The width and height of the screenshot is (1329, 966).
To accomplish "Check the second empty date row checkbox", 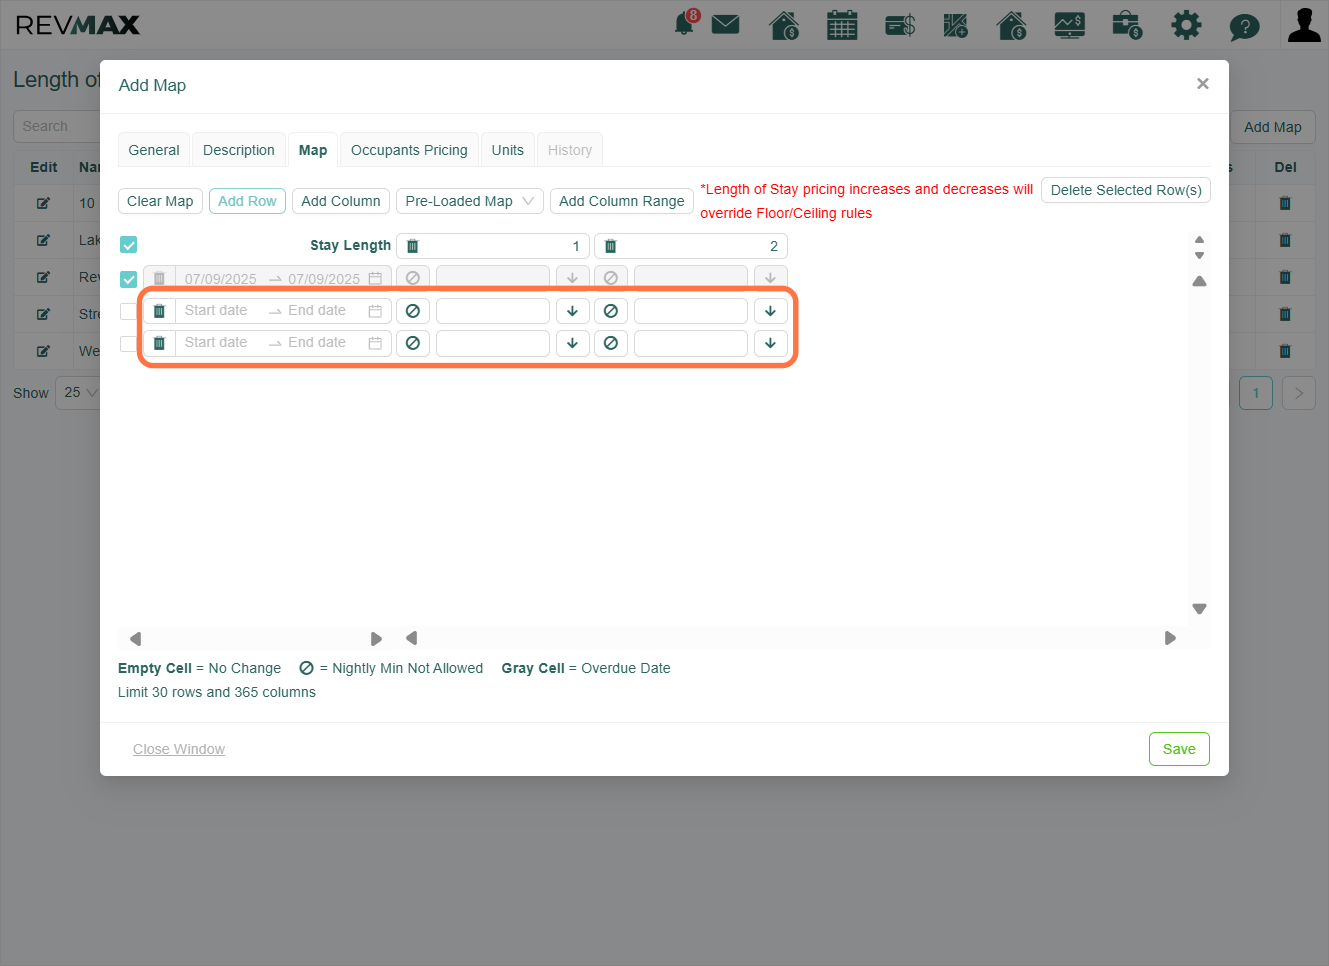I will [x=128, y=343].
